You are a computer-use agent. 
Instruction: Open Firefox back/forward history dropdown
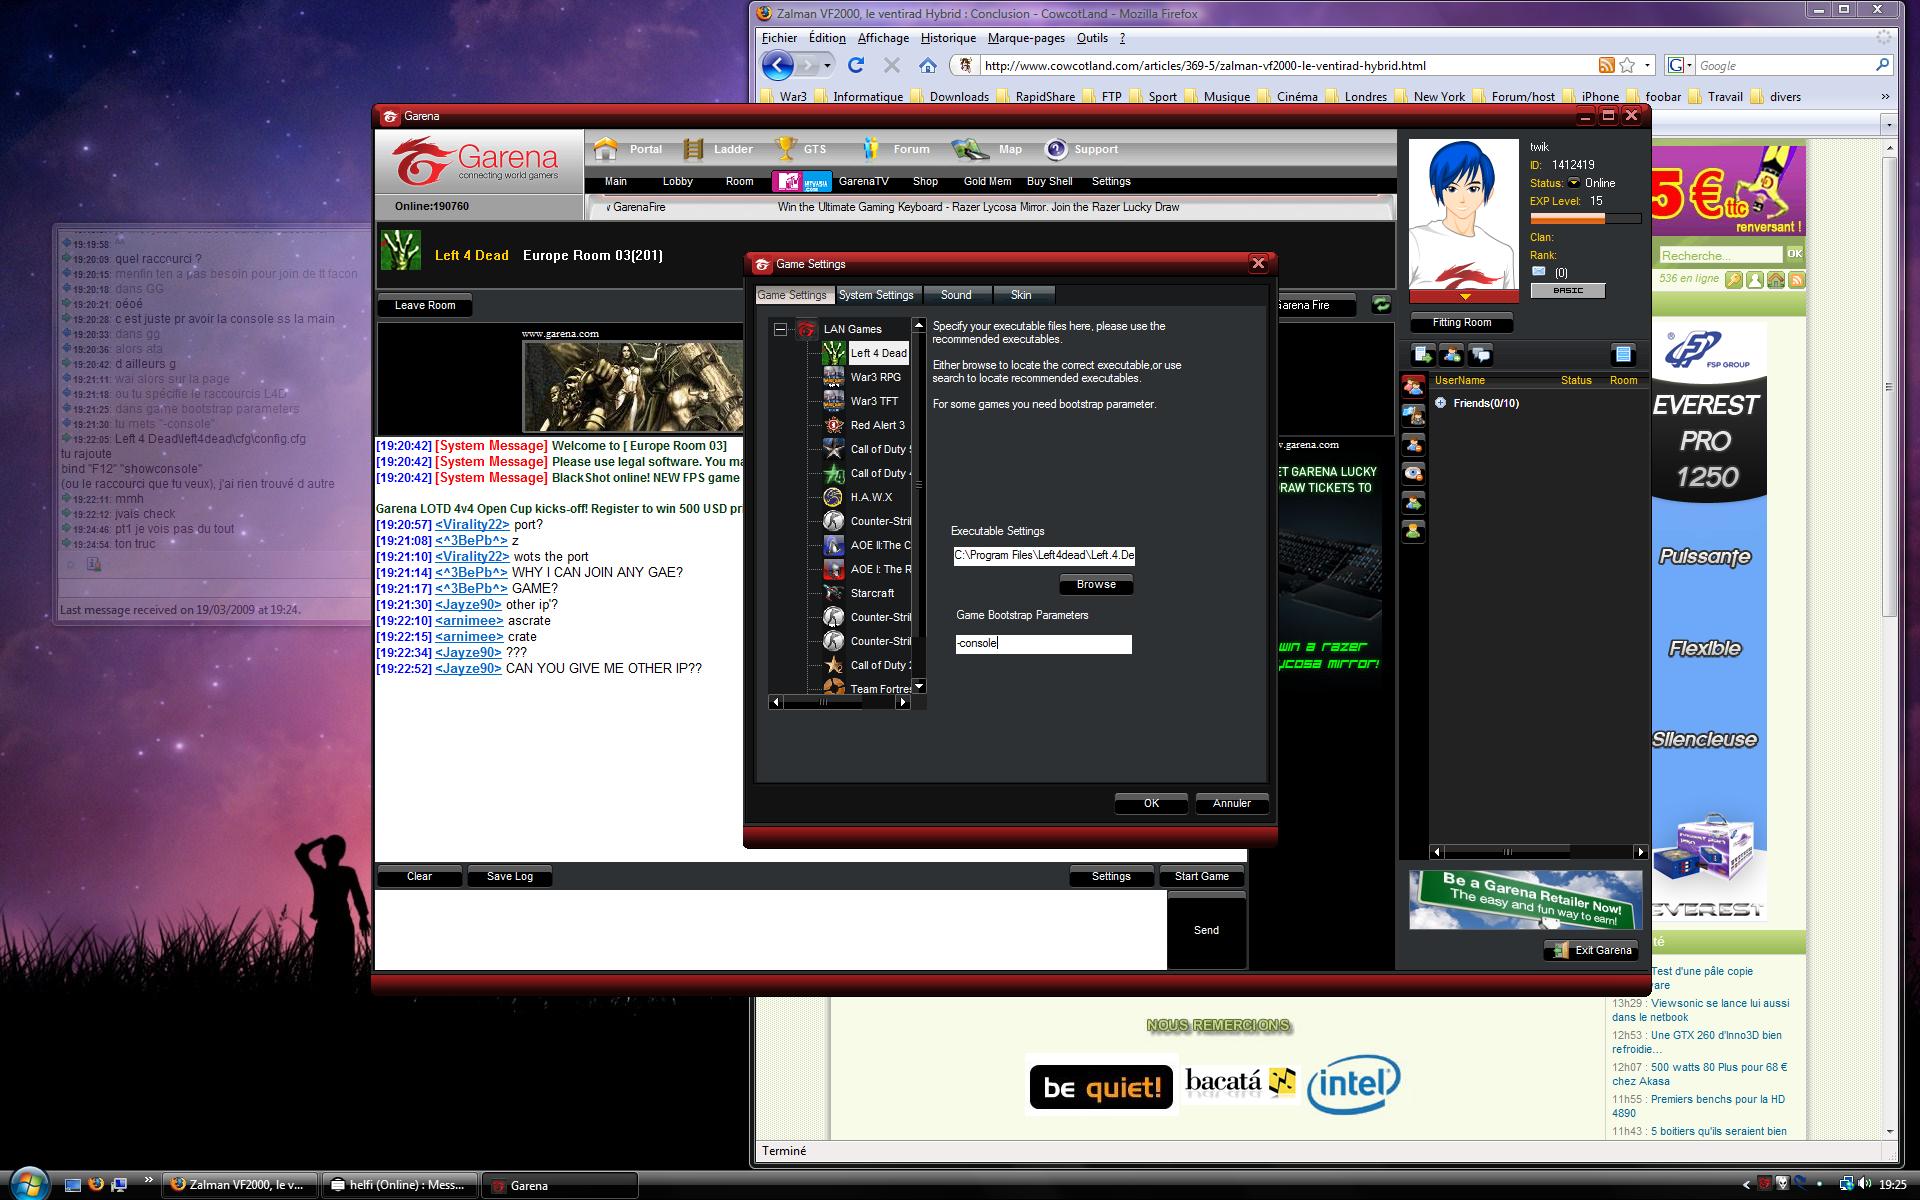coord(827,66)
